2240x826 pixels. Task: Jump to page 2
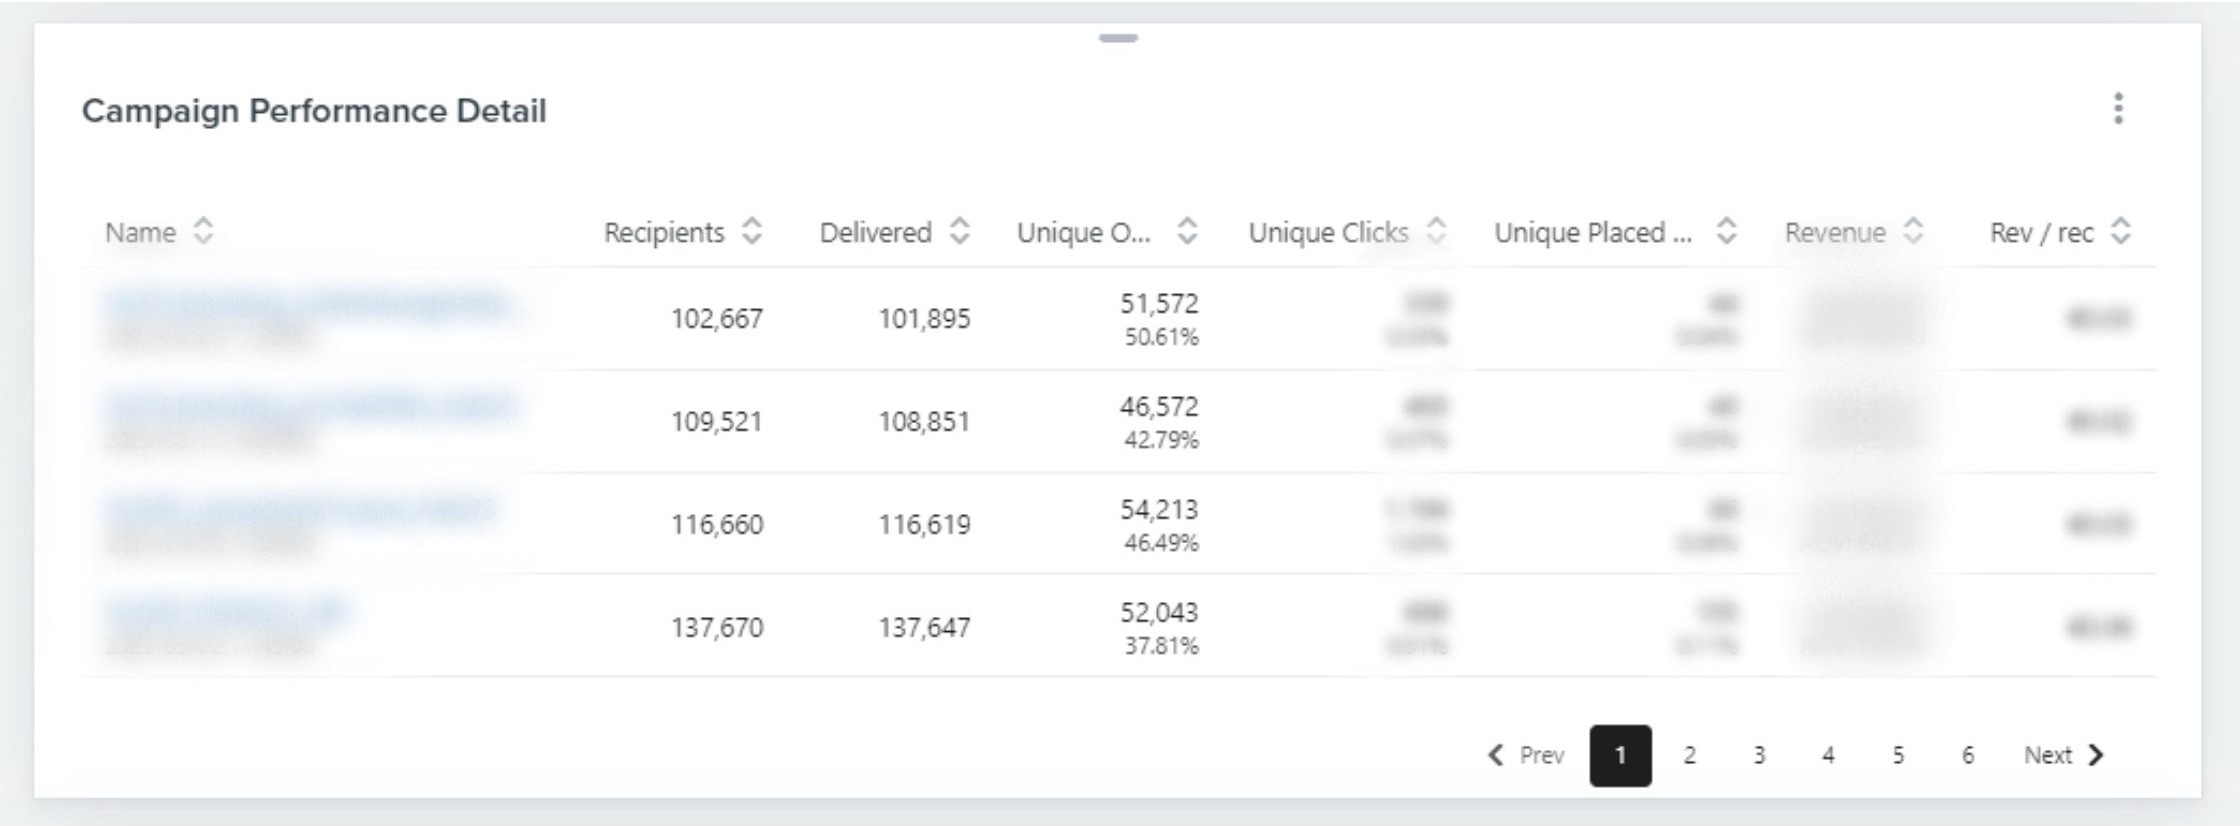[1689, 755]
